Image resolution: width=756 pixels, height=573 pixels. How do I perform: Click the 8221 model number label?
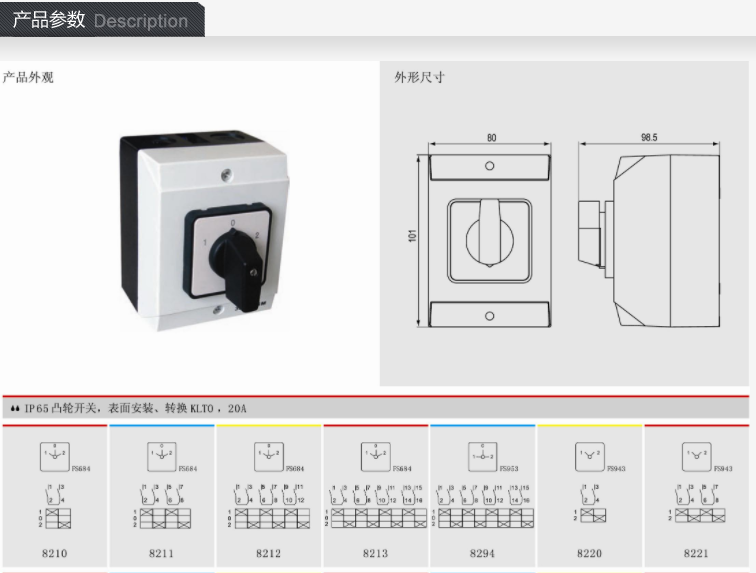point(696,552)
